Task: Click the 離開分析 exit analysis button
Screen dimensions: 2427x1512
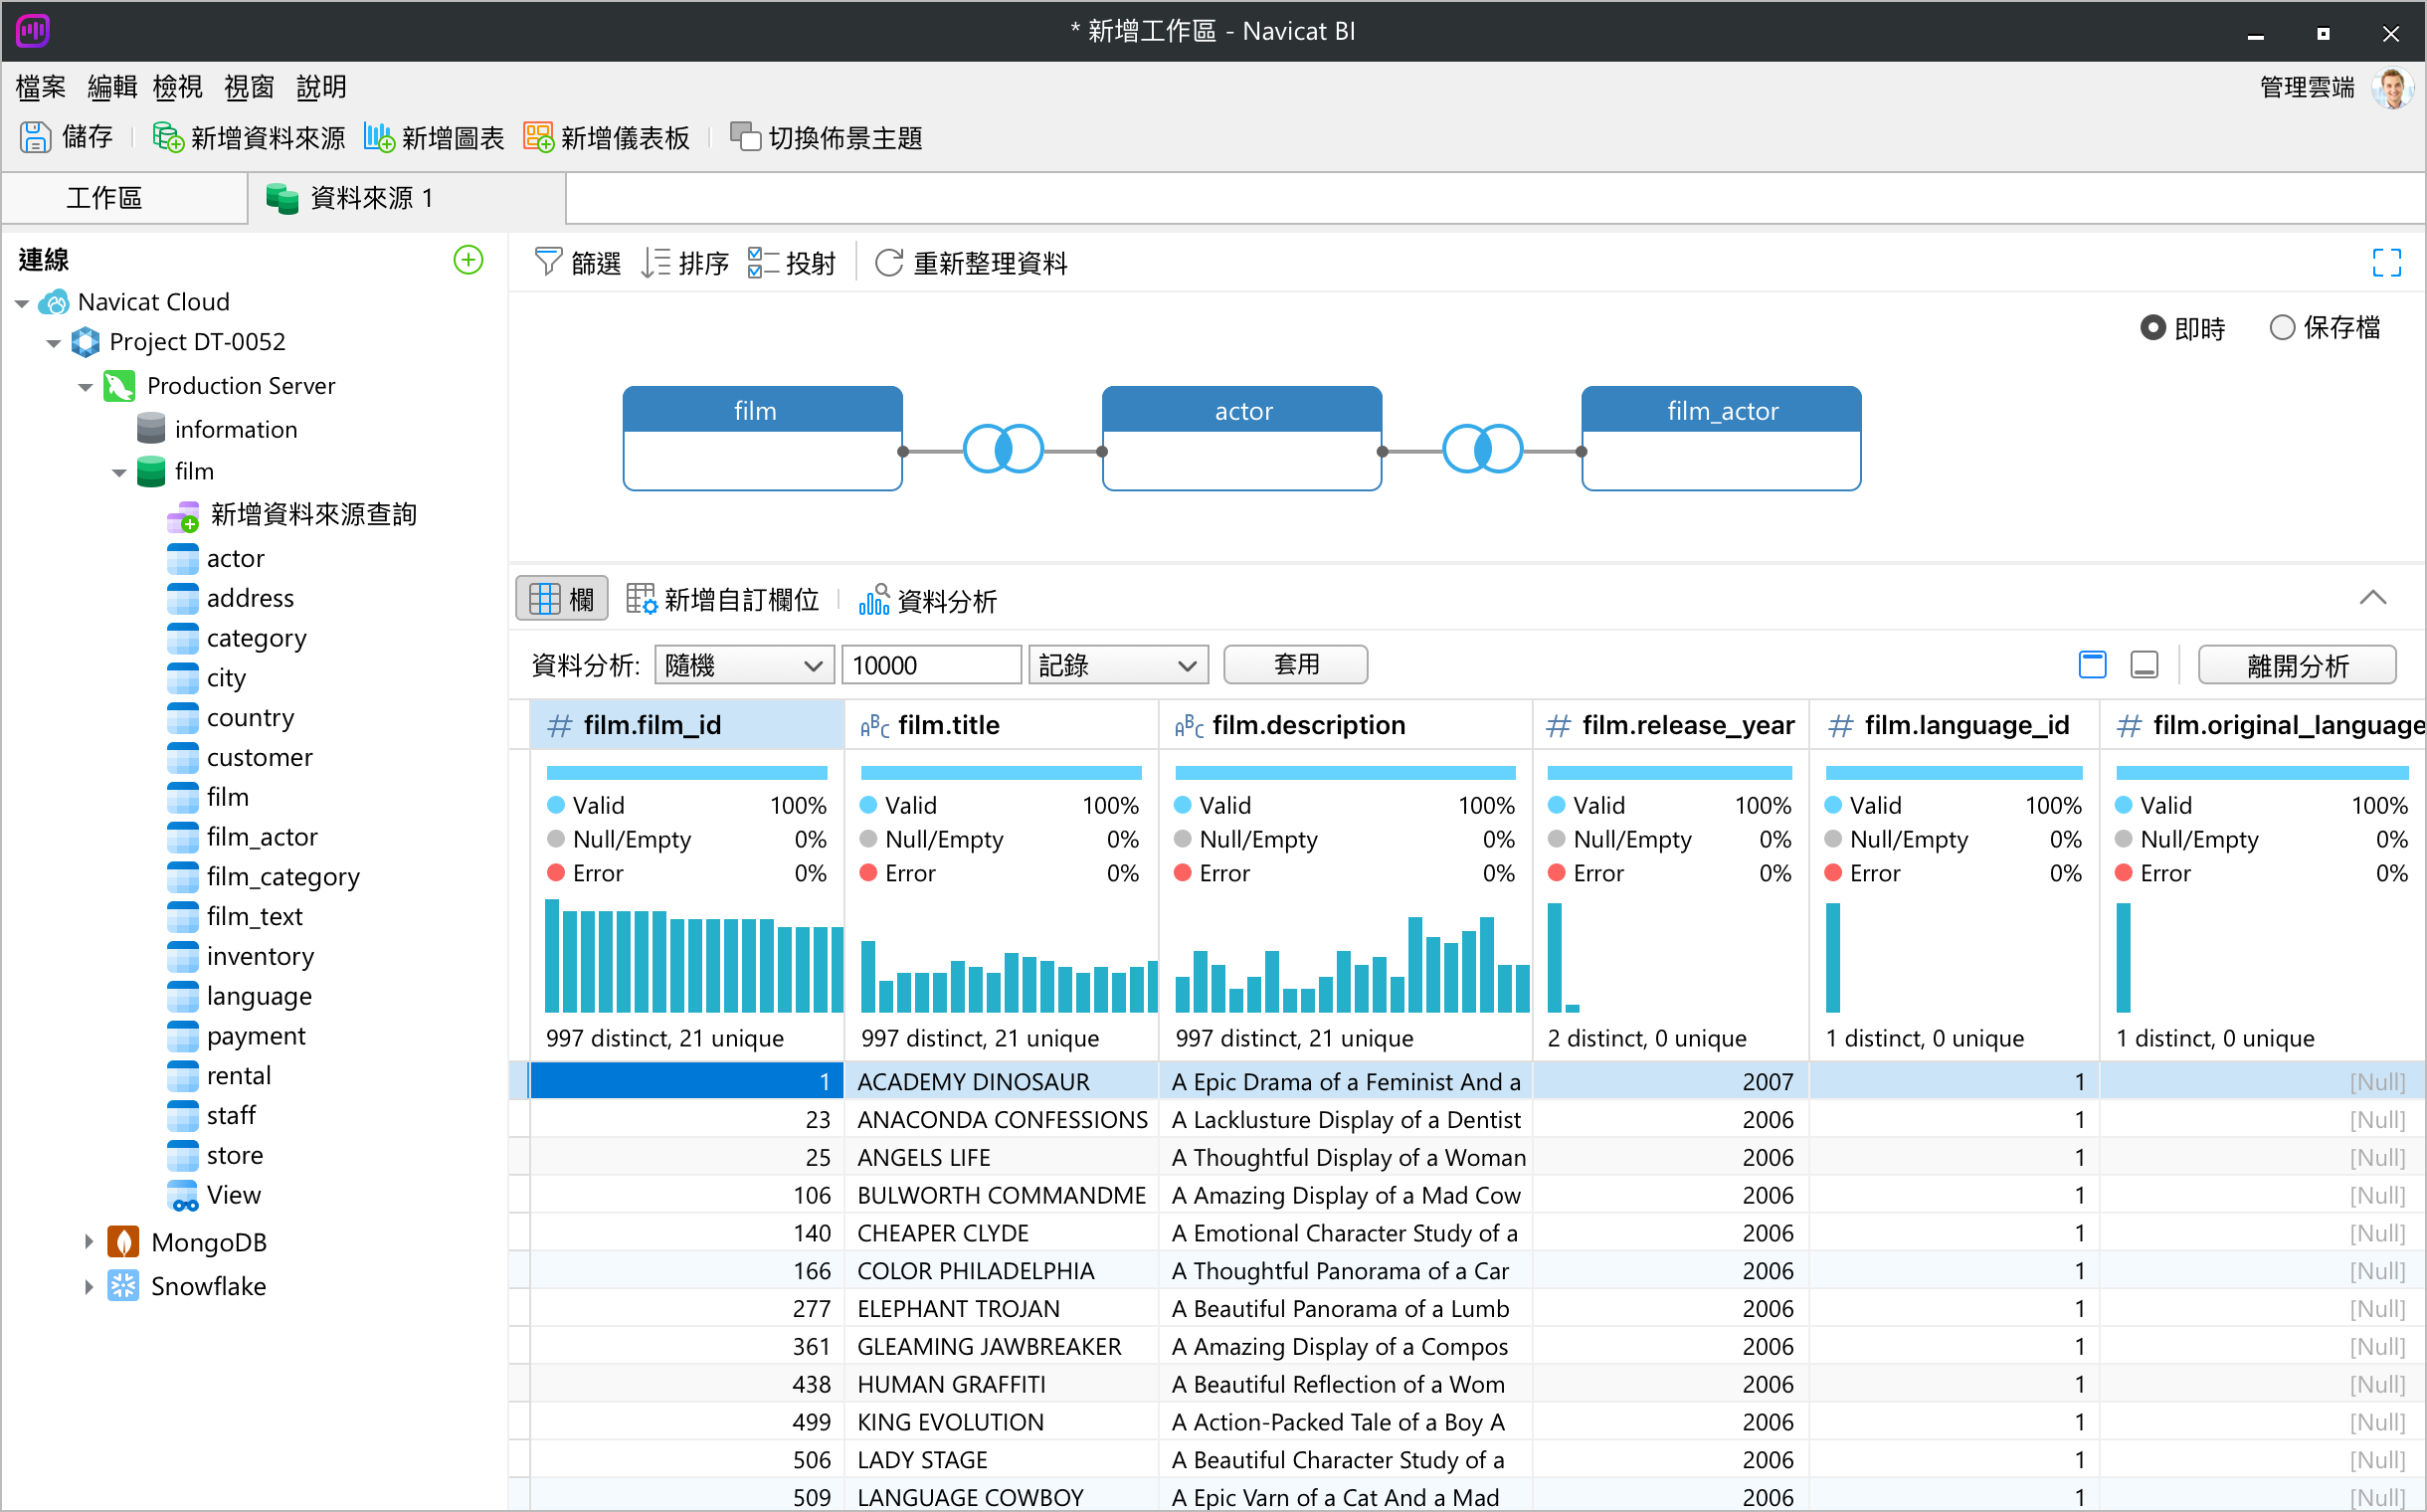Action: (x=2296, y=665)
